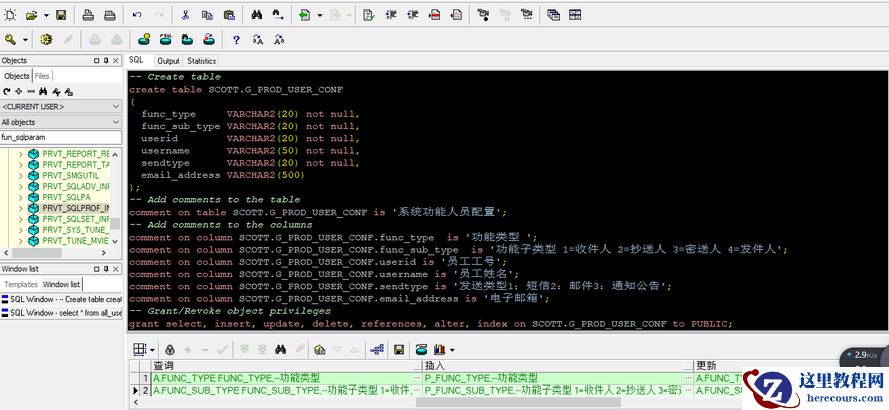Viewport: 889px width, 410px height.
Task: Click the chart bar graph icon
Action: pos(439,350)
